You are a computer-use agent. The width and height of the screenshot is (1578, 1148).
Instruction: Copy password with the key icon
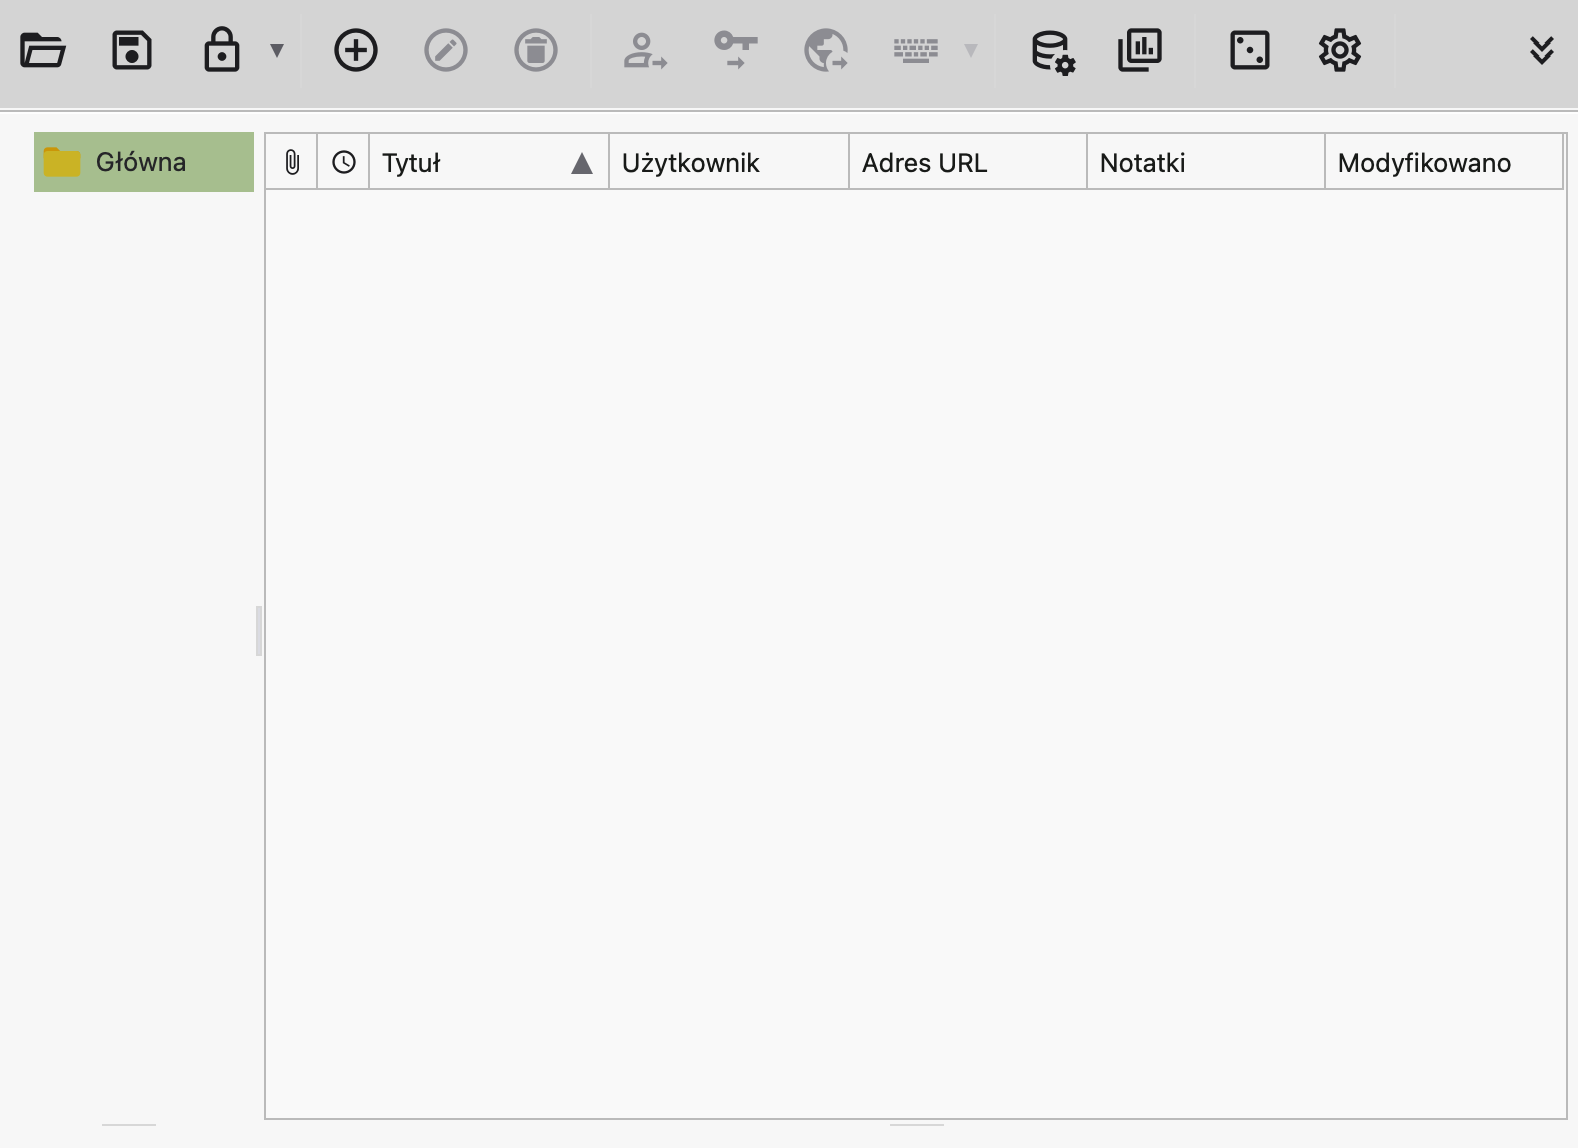pos(736,50)
